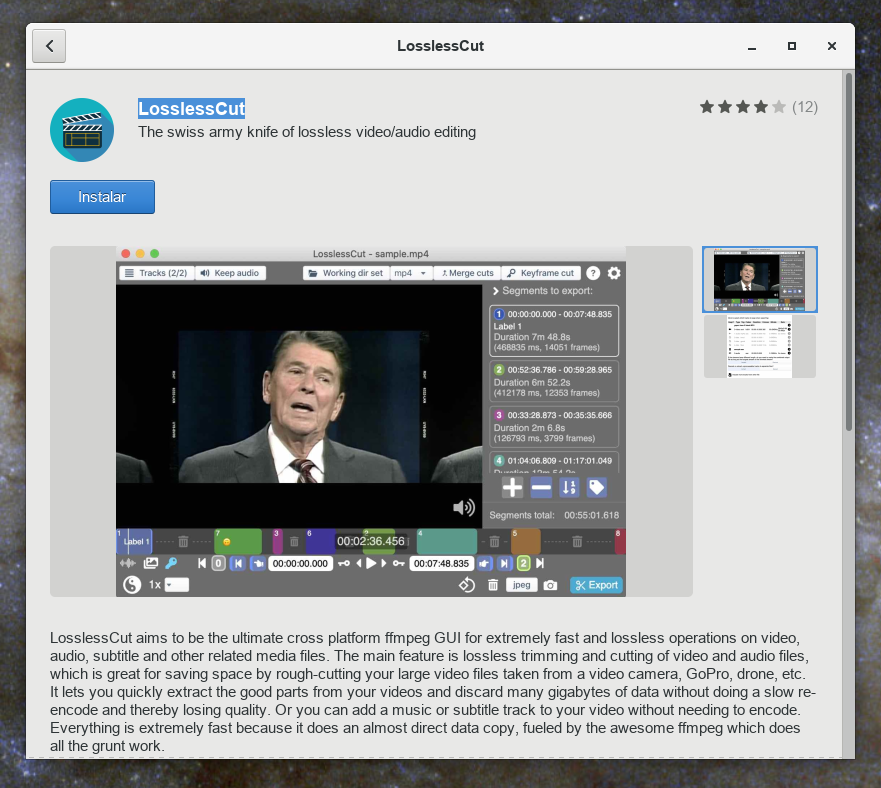Click the LosslessCut clapperboard app icon
Screen dimensions: 881x788
click(x=82, y=130)
